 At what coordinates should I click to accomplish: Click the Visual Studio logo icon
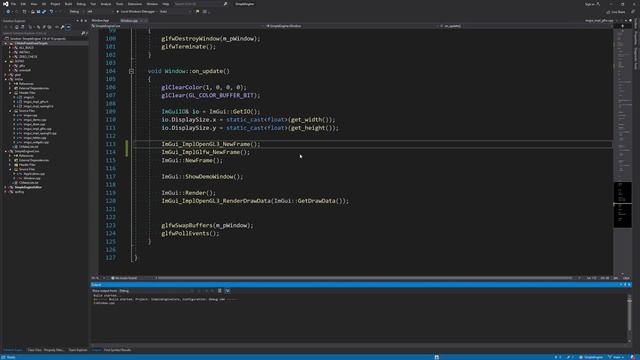coord(5,4)
